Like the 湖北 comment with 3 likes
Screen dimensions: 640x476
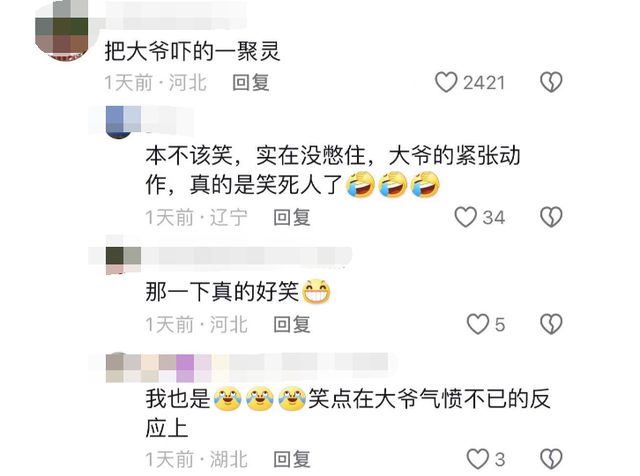coord(478,459)
